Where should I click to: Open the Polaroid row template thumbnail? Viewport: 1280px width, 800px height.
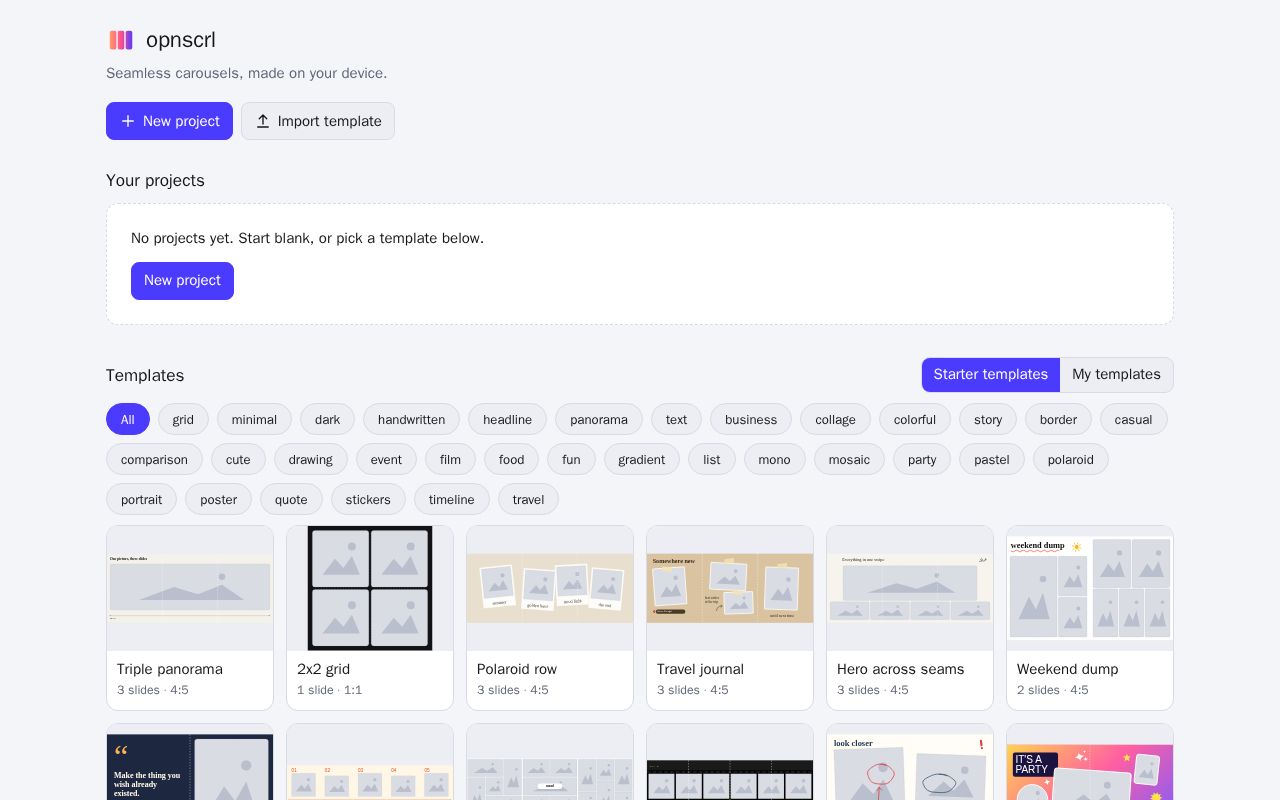550,588
